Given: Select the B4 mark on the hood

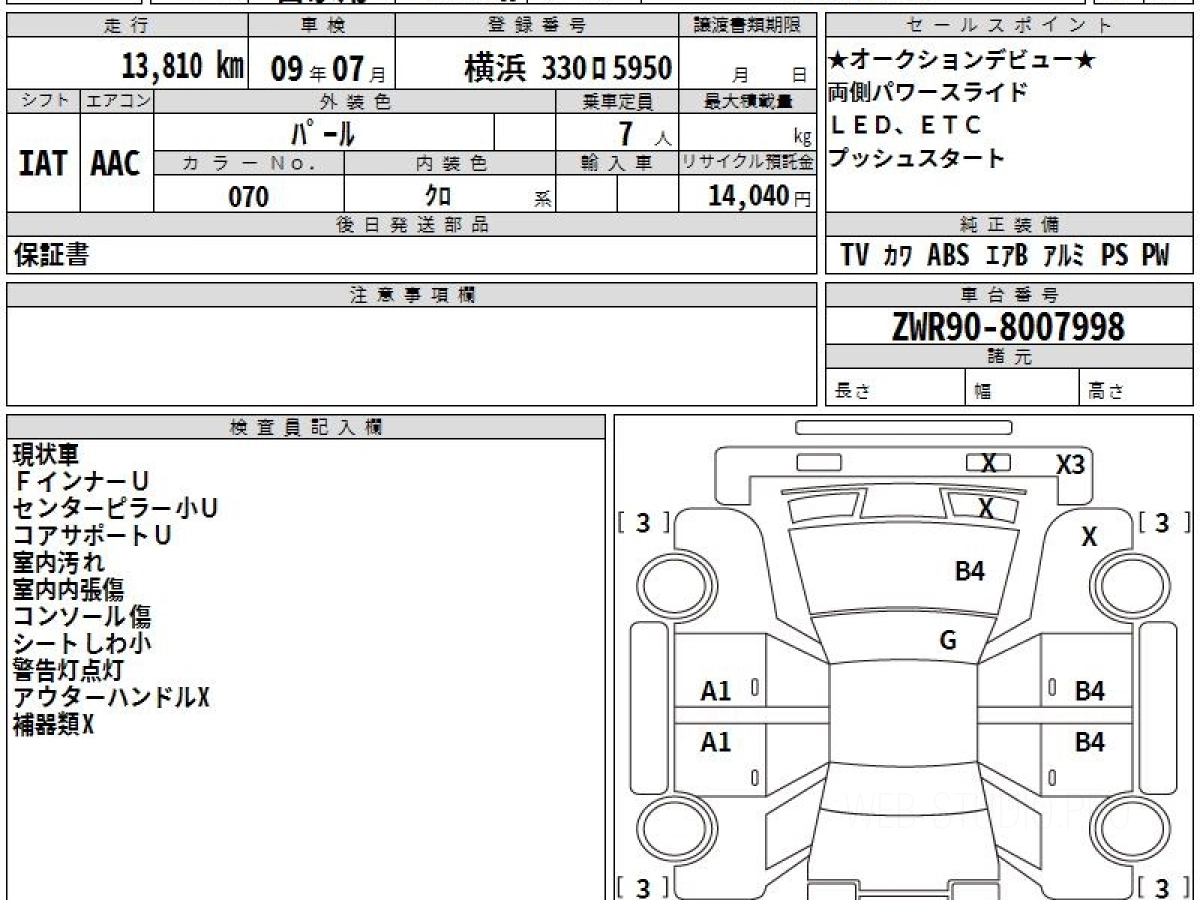Looking at the screenshot, I should (970, 571).
